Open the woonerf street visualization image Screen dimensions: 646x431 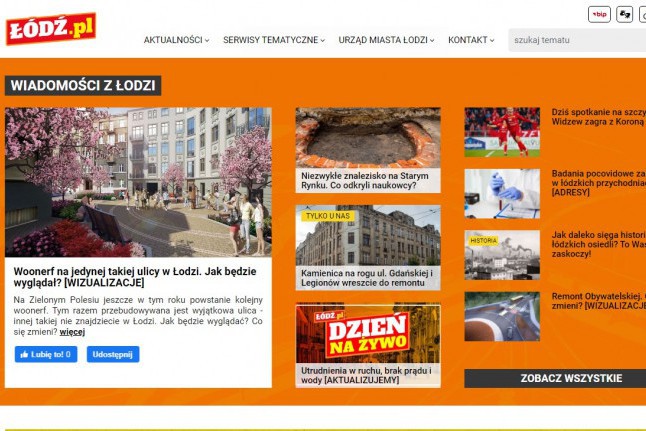tap(138, 182)
